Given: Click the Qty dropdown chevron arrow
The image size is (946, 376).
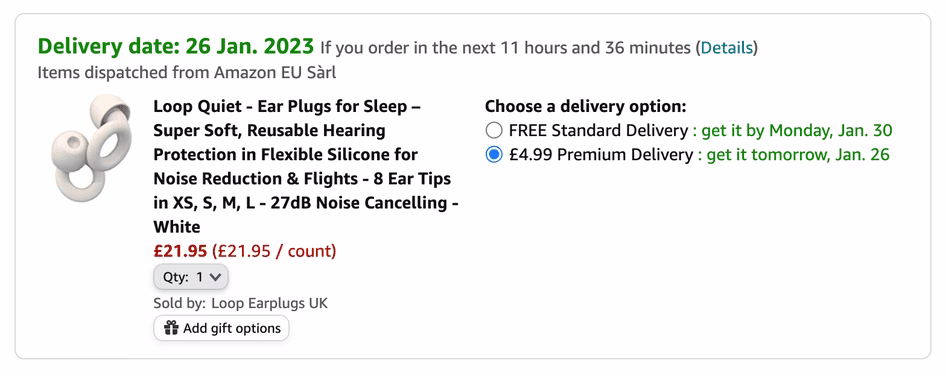Looking at the screenshot, I should pos(217,278).
